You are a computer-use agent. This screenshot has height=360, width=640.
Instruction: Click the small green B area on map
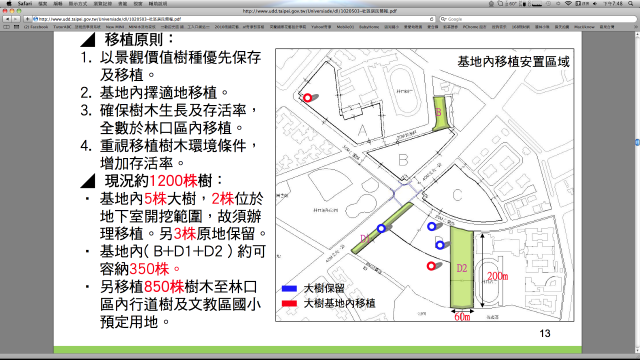coord(440,113)
